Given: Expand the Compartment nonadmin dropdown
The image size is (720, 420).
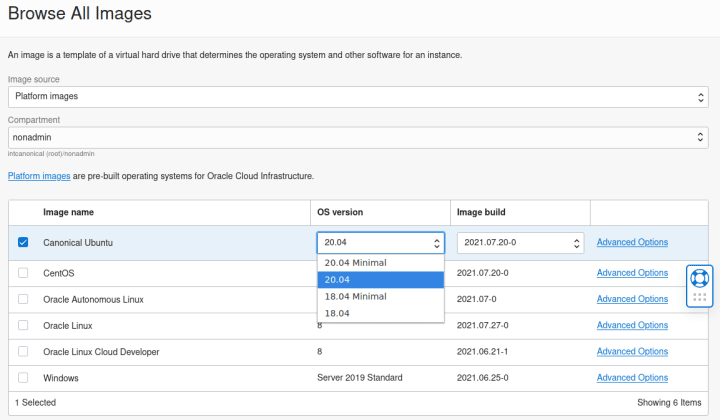Looking at the screenshot, I should point(358,137).
